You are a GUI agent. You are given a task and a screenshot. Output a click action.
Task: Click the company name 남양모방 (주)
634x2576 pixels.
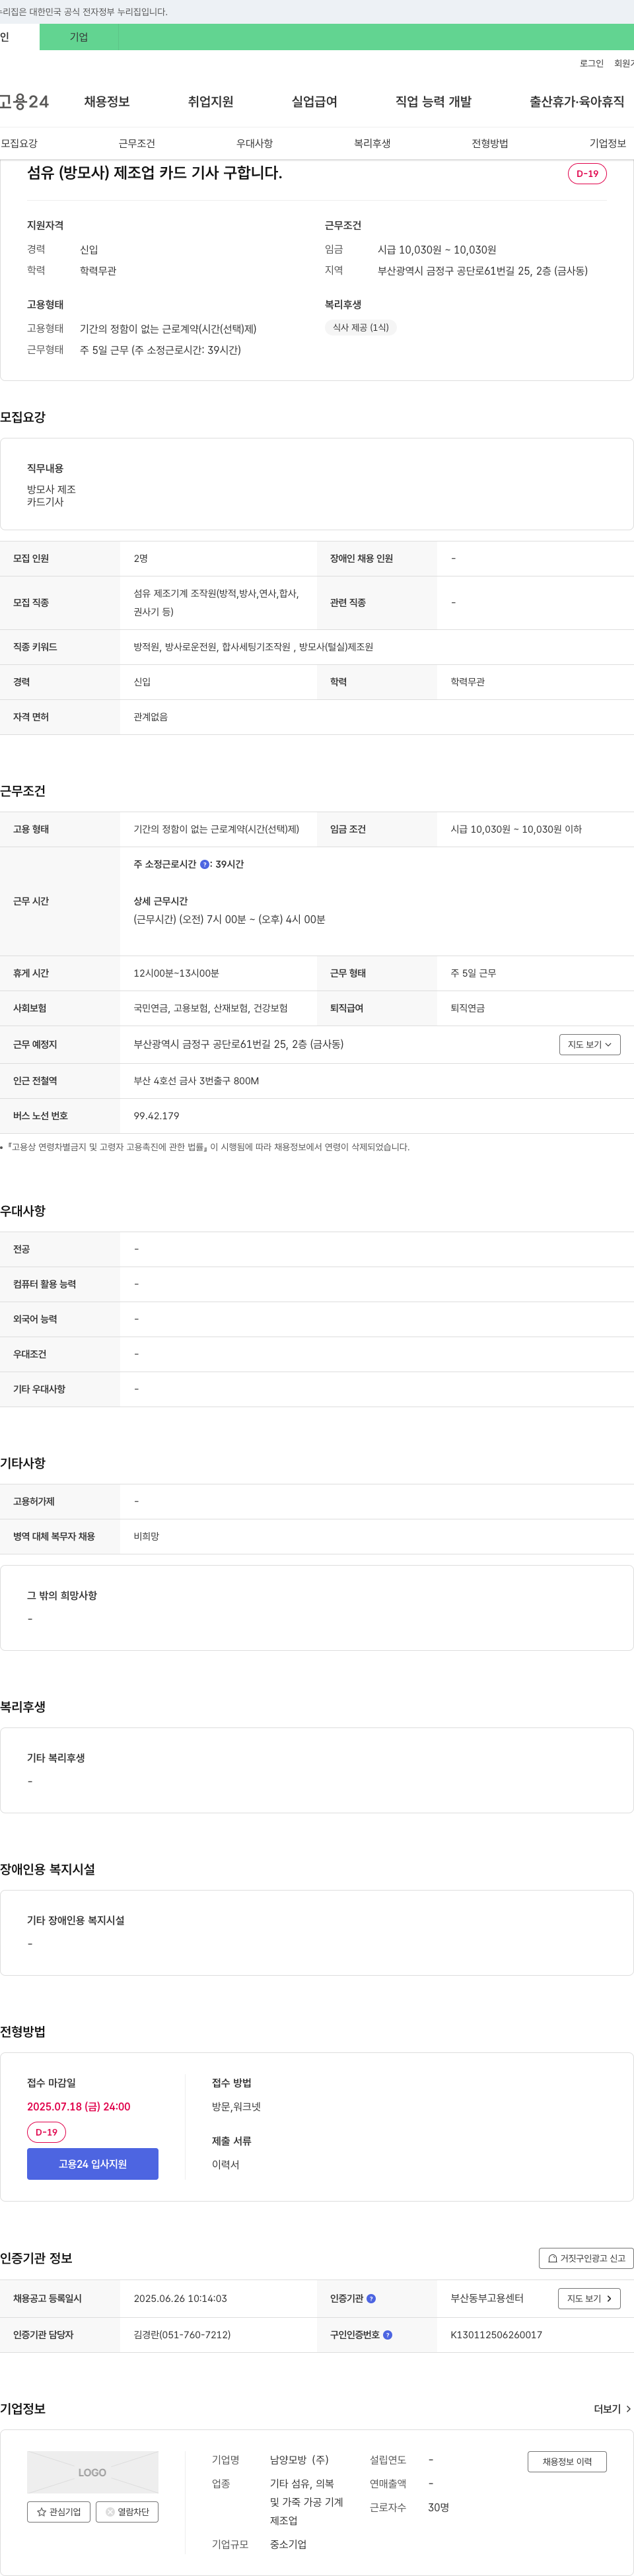coord(299,2459)
